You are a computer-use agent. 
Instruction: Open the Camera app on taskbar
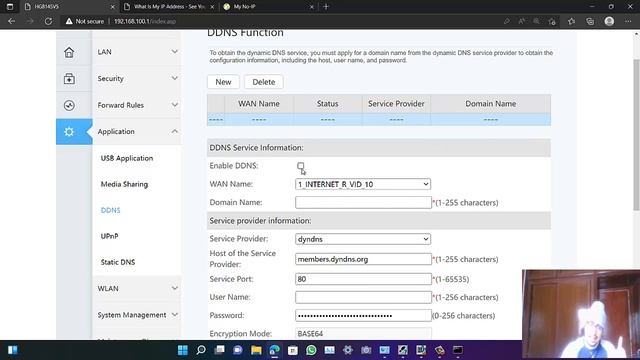pos(366,350)
